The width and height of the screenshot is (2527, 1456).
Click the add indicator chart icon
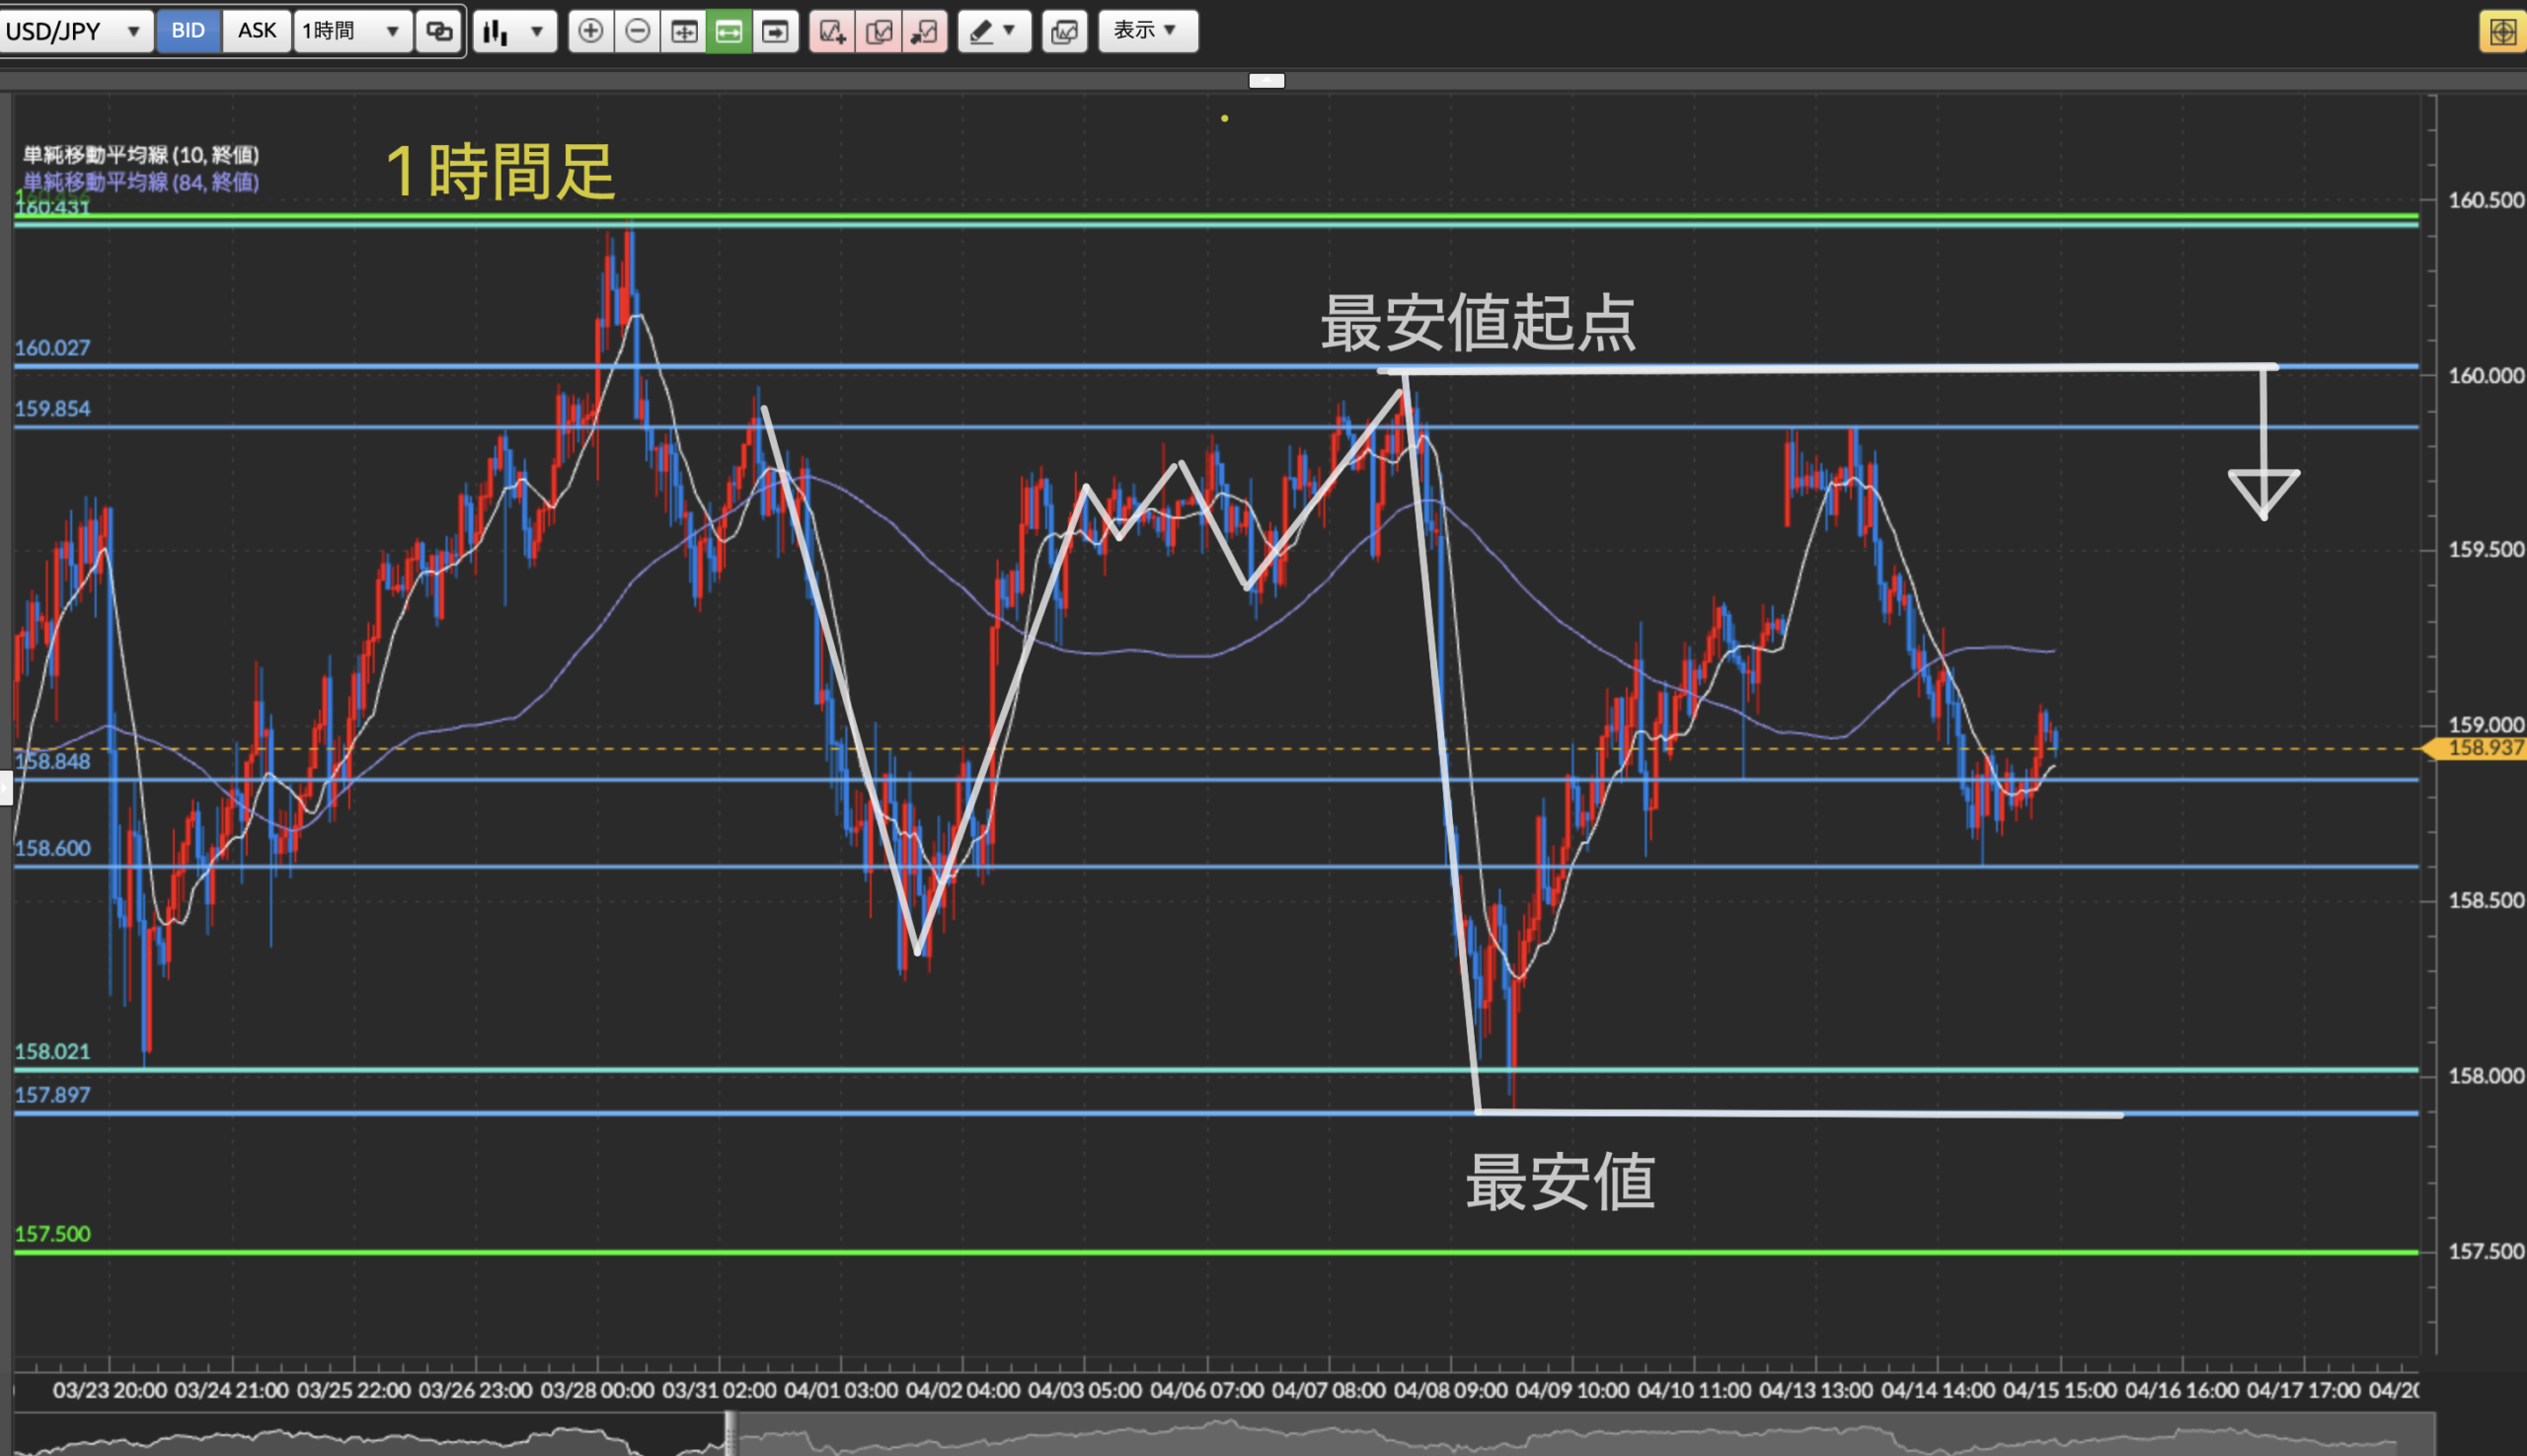(832, 31)
